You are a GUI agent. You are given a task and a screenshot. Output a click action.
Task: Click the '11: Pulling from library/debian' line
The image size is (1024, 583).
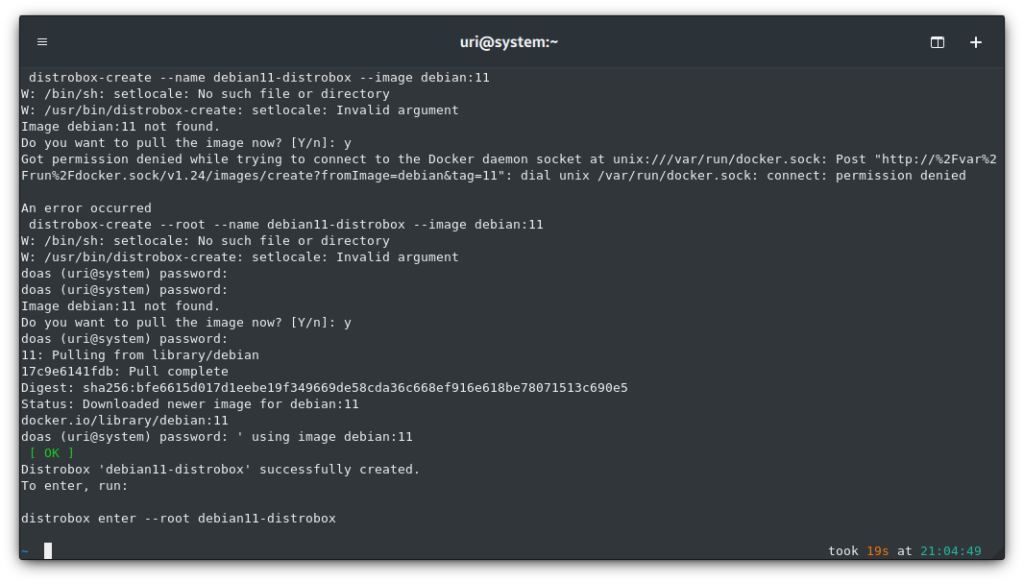point(140,355)
